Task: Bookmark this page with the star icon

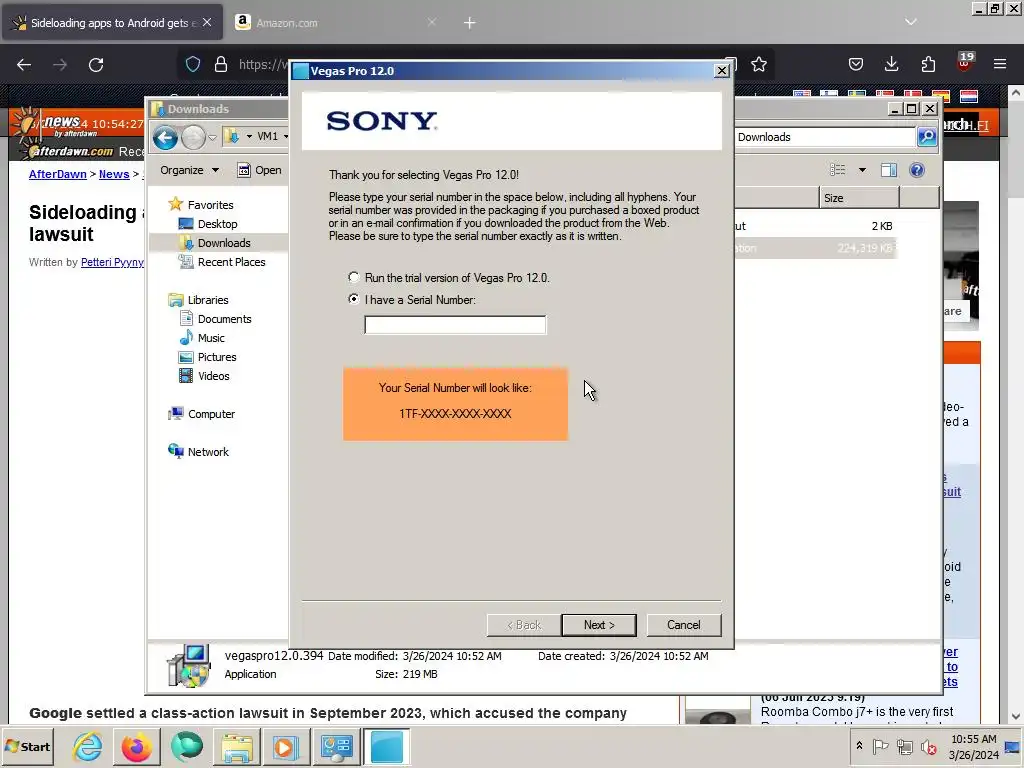Action: pos(759,64)
